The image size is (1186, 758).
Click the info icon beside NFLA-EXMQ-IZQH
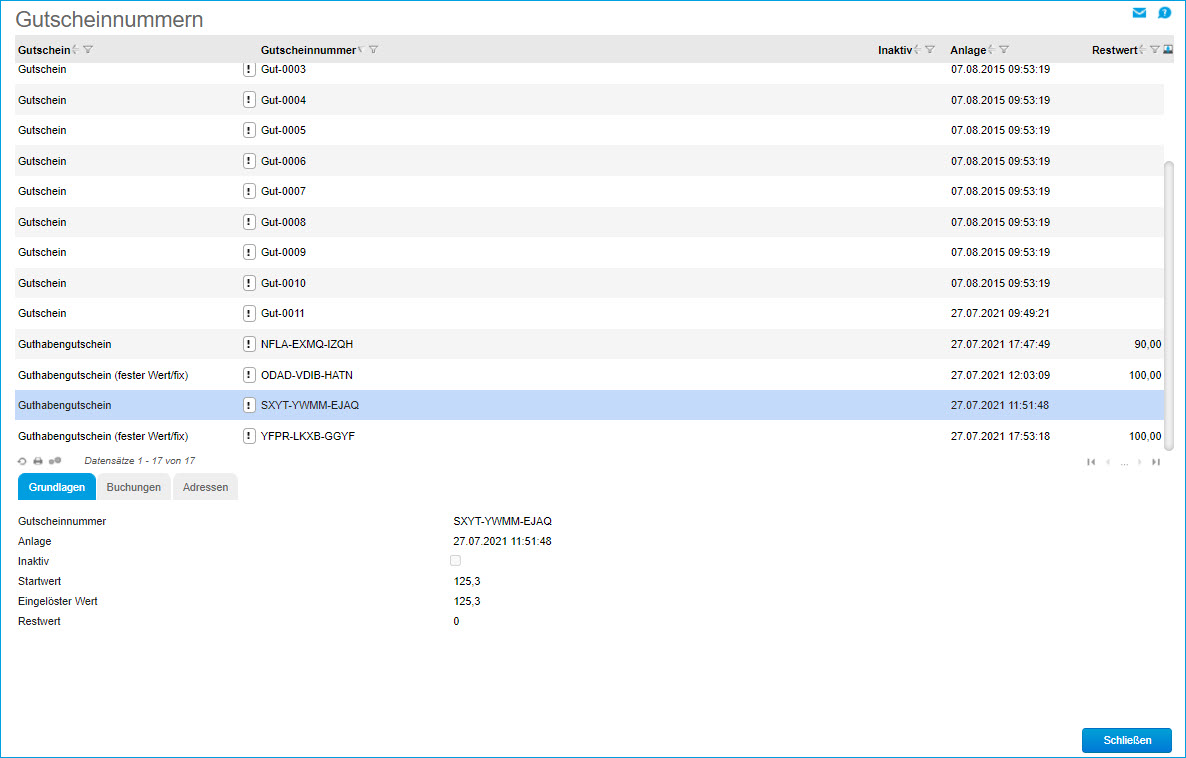point(249,344)
